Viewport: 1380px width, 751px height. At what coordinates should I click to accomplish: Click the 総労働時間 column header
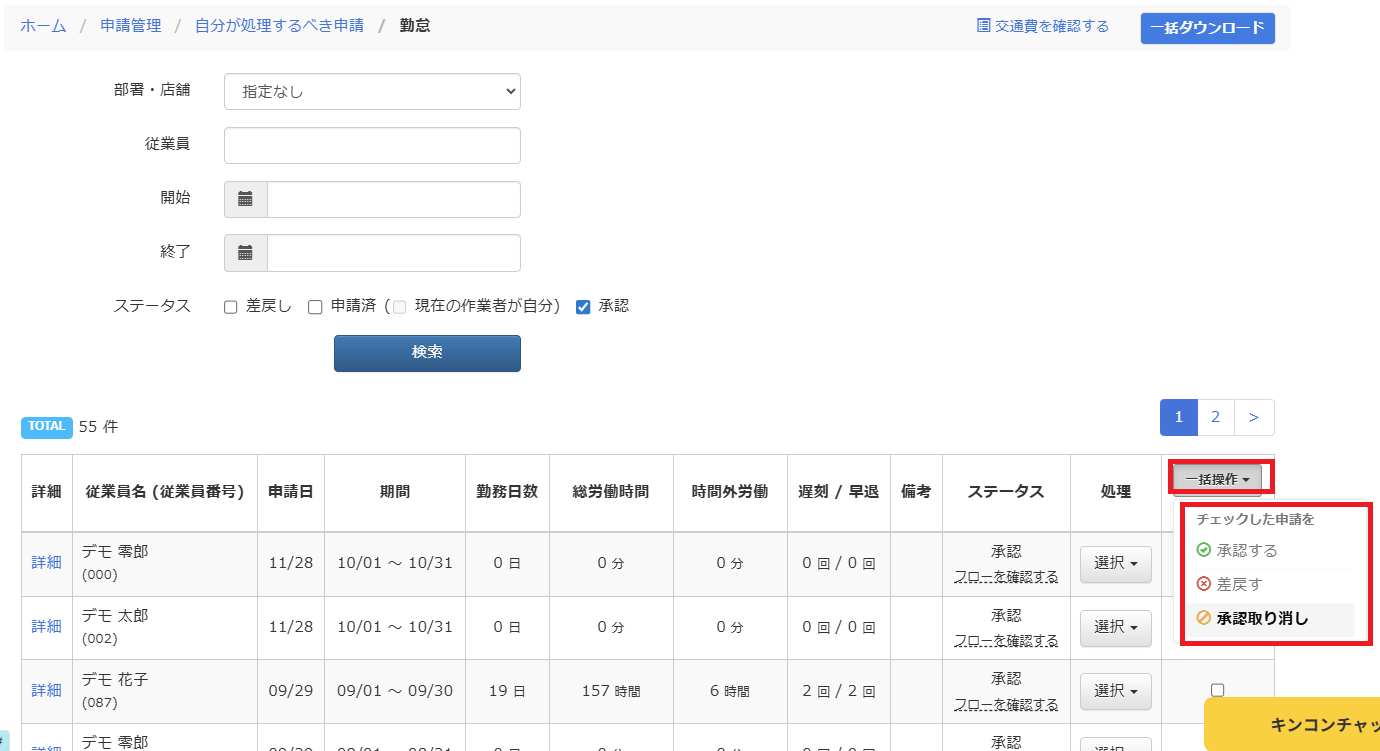pyautogui.click(x=611, y=492)
